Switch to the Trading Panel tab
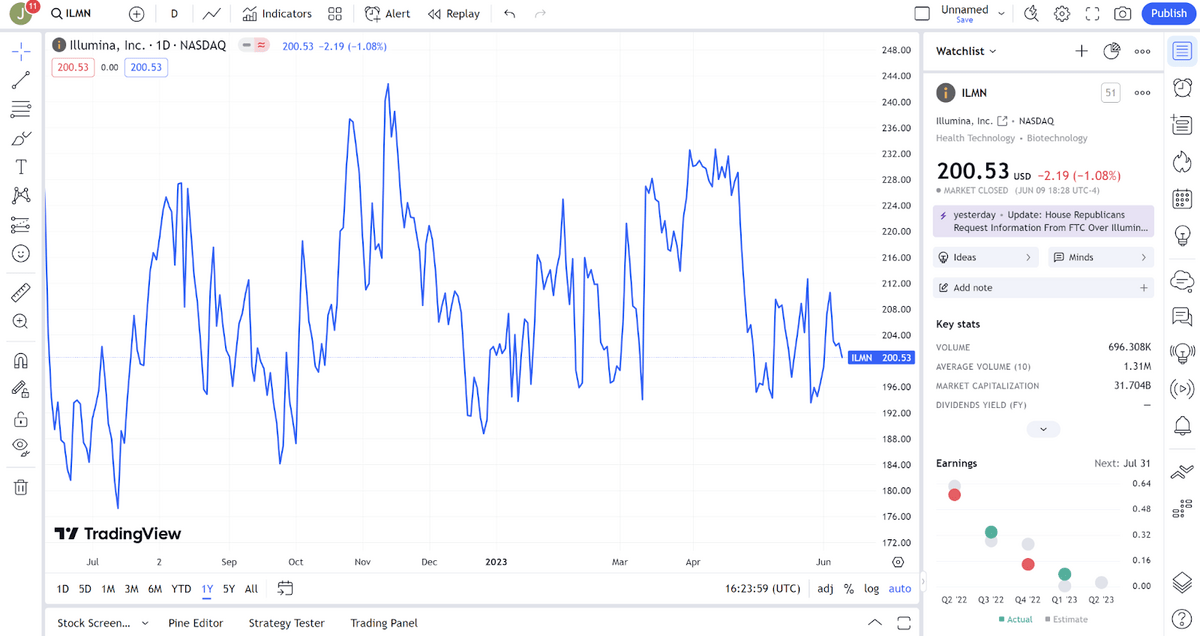The image size is (1200, 636). [384, 623]
